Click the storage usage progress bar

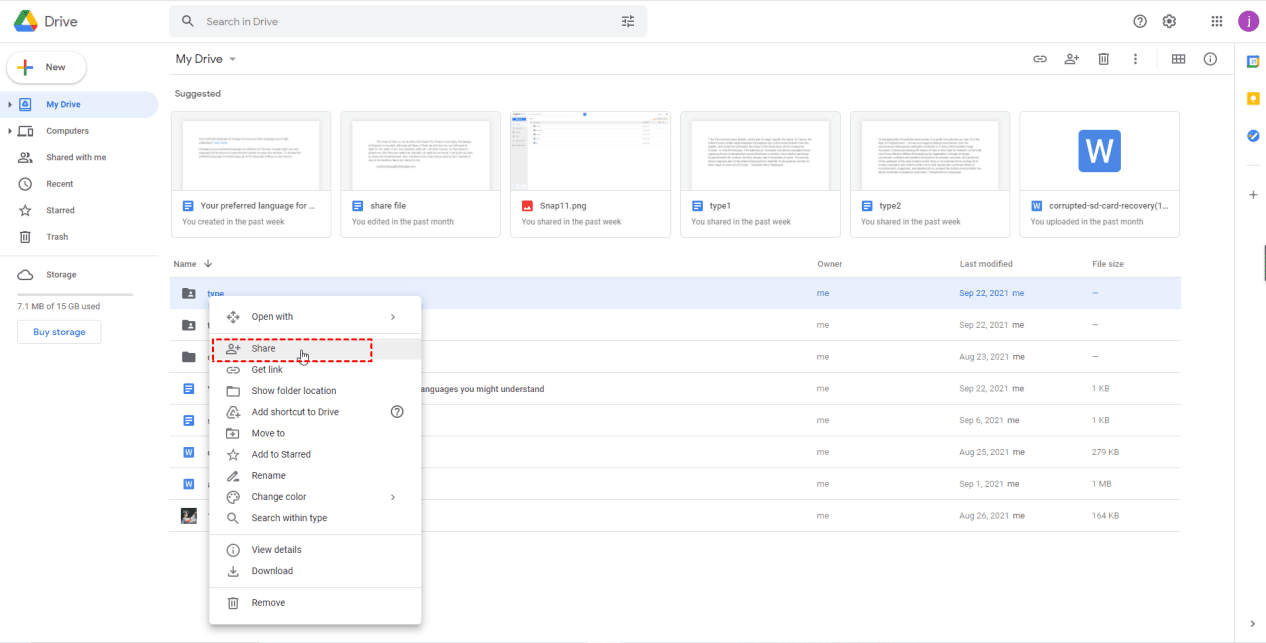tap(75, 294)
